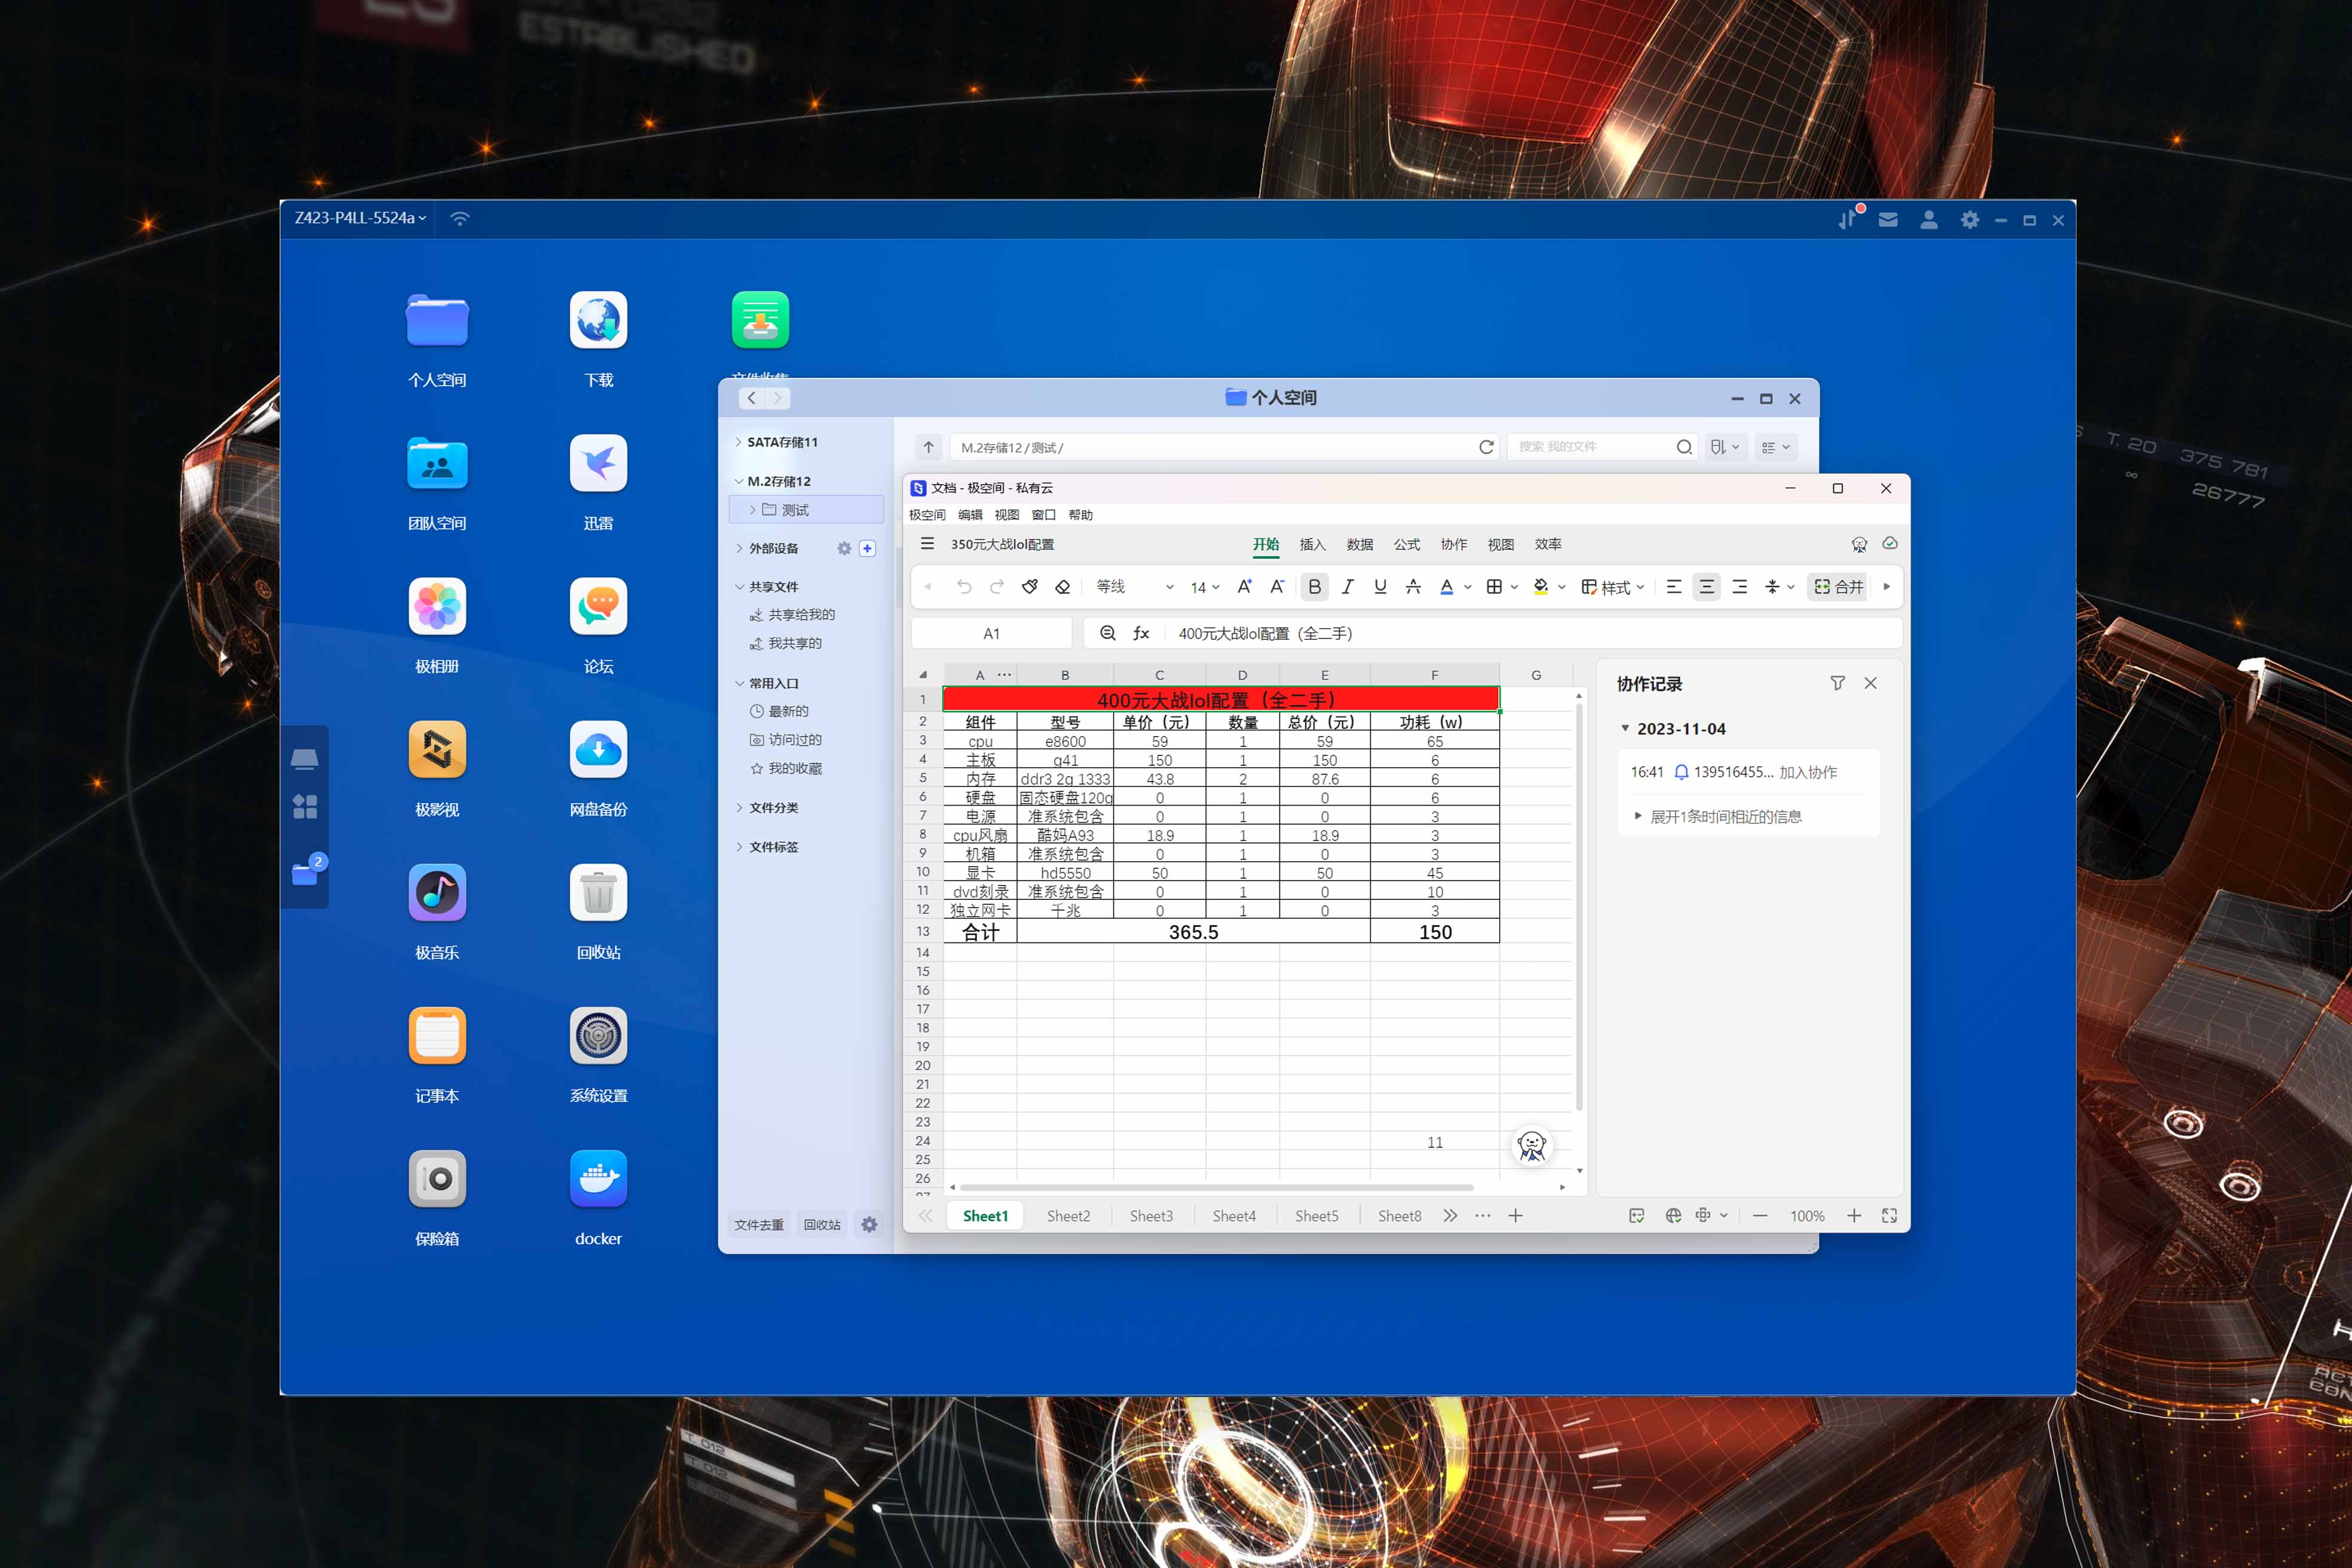Switch to the 协作 ribbon tab
This screenshot has width=2352, height=1568.
pyautogui.click(x=1453, y=544)
